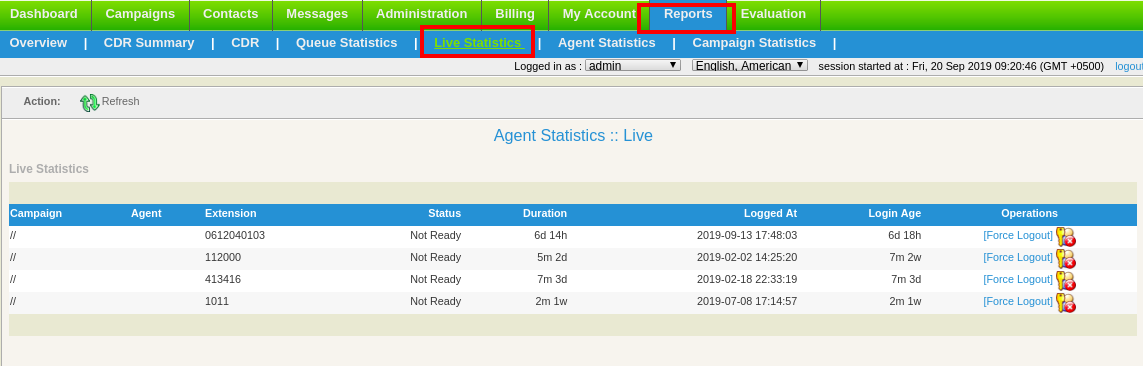Click logged-at value 2019-09-13 17:48:03
This screenshot has height=366, width=1143.
pos(746,235)
